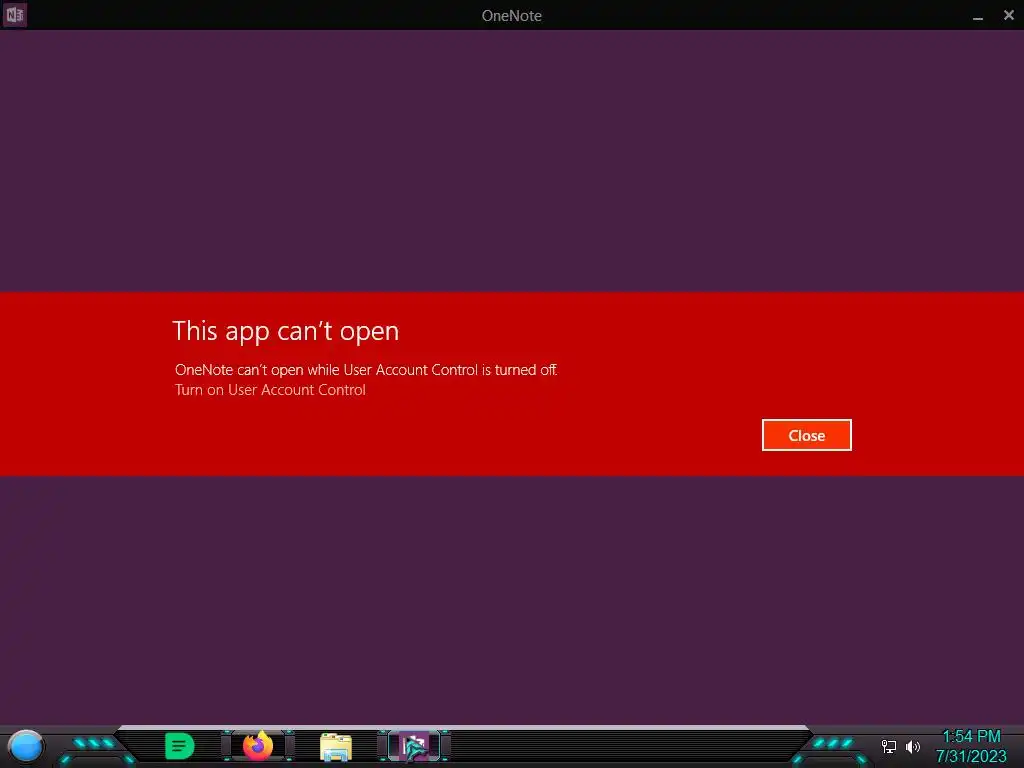Image resolution: width=1024 pixels, height=768 pixels.
Task: Click the volume speaker tray icon
Action: 913,746
